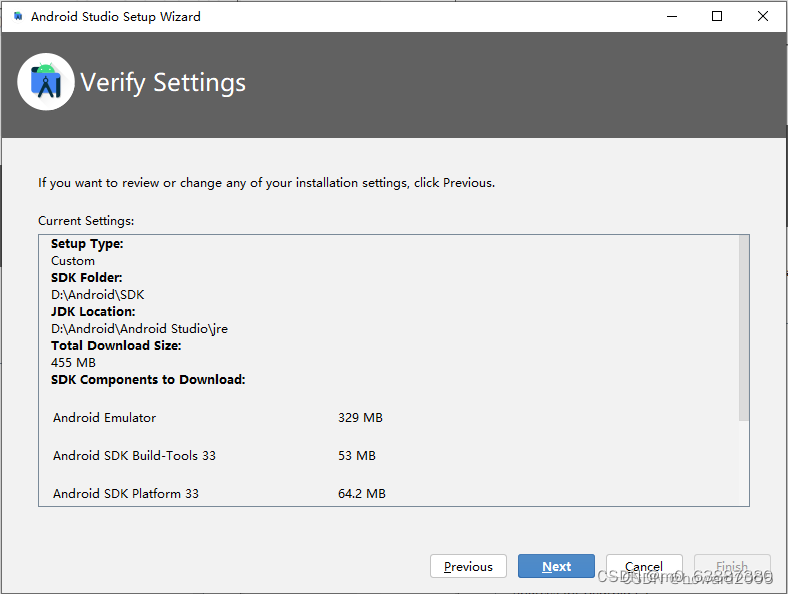
Task: Click the settings list vertical scrollbar
Action: tap(744, 328)
